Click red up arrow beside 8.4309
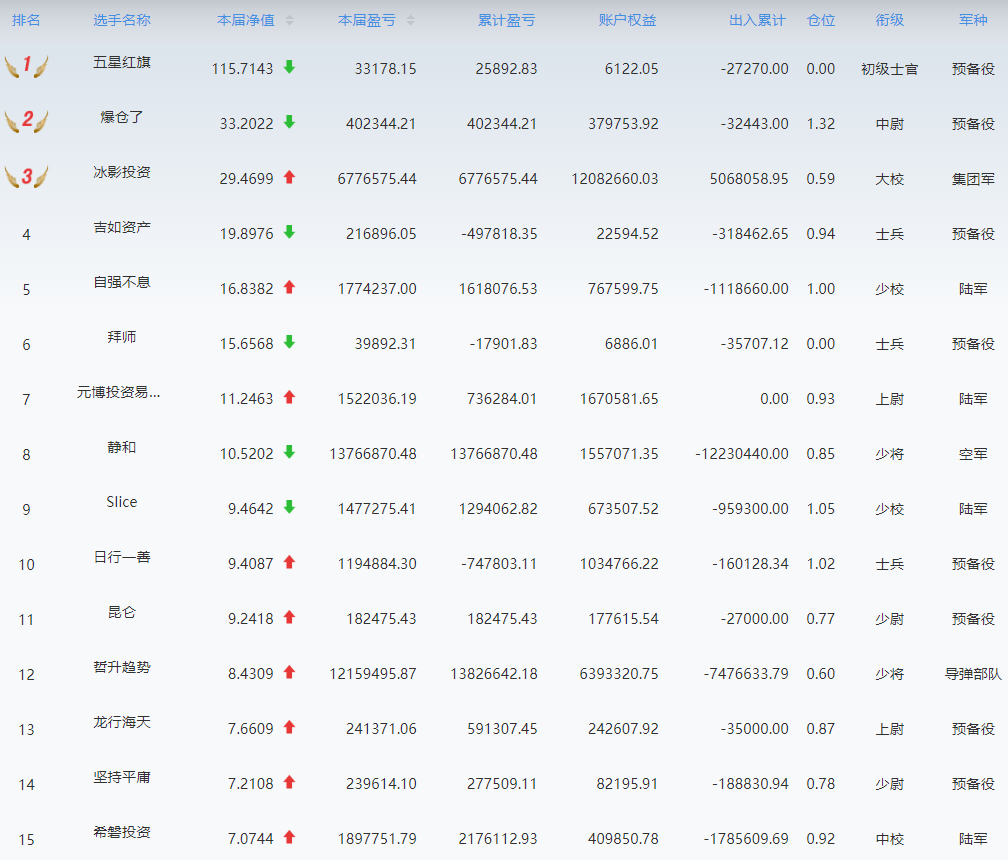 (x=289, y=672)
